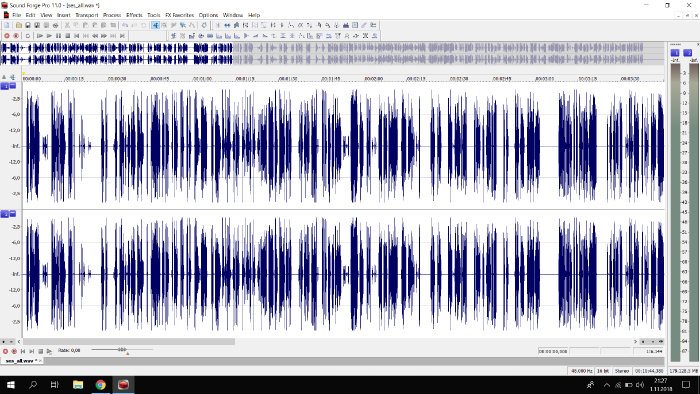Open Google Chrome from the taskbar
This screenshot has width=700, height=394.
[x=100, y=385]
